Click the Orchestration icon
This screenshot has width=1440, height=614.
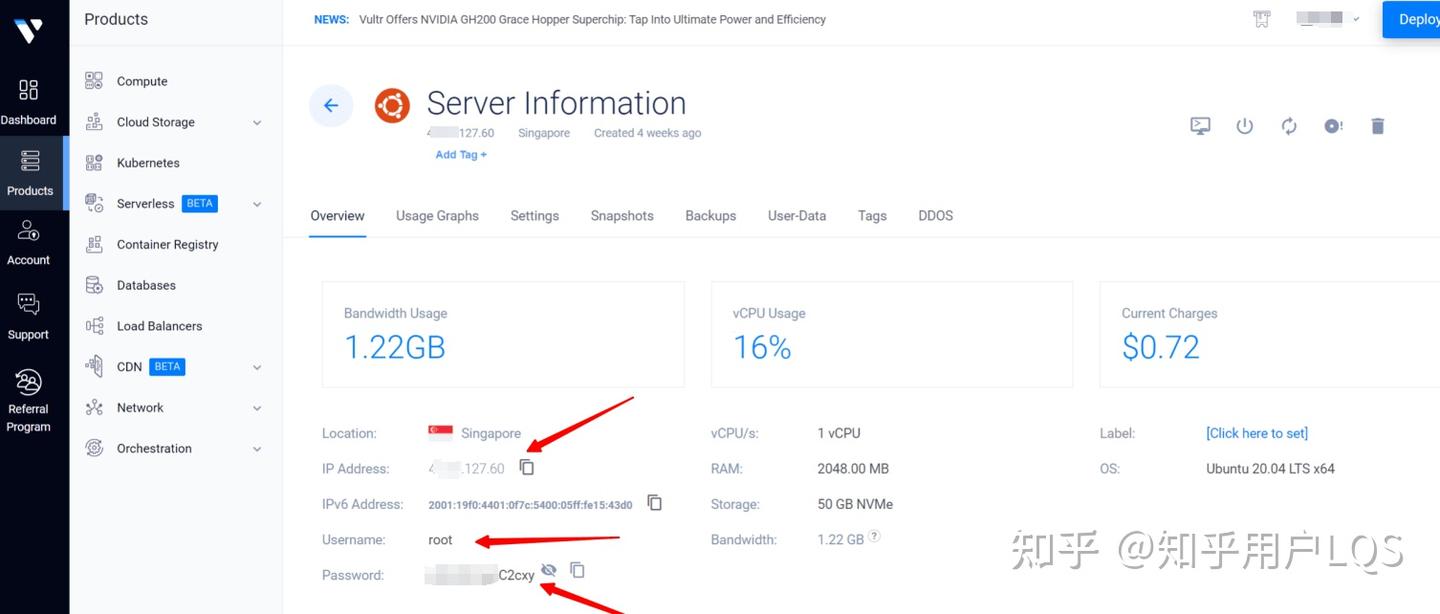pos(94,448)
